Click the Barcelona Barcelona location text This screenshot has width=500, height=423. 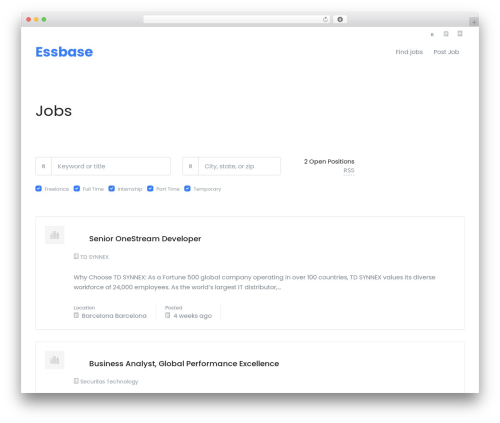[x=114, y=316]
